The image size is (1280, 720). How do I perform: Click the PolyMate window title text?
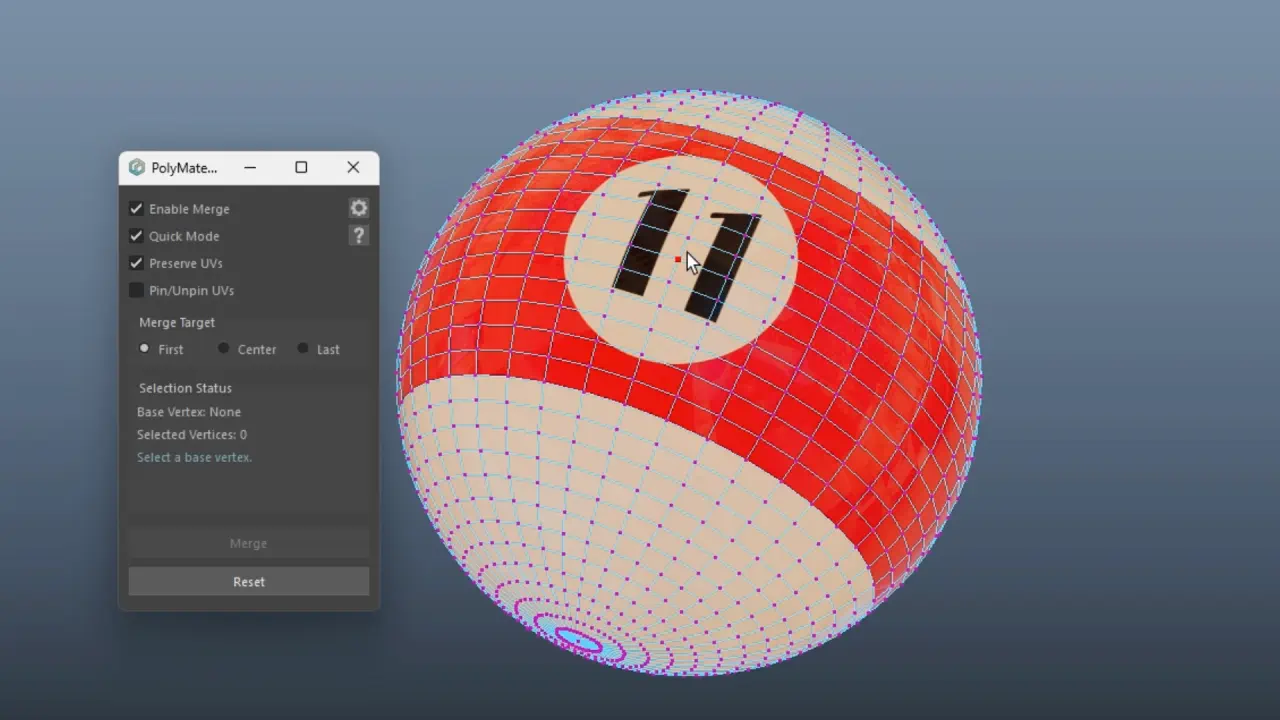point(184,168)
